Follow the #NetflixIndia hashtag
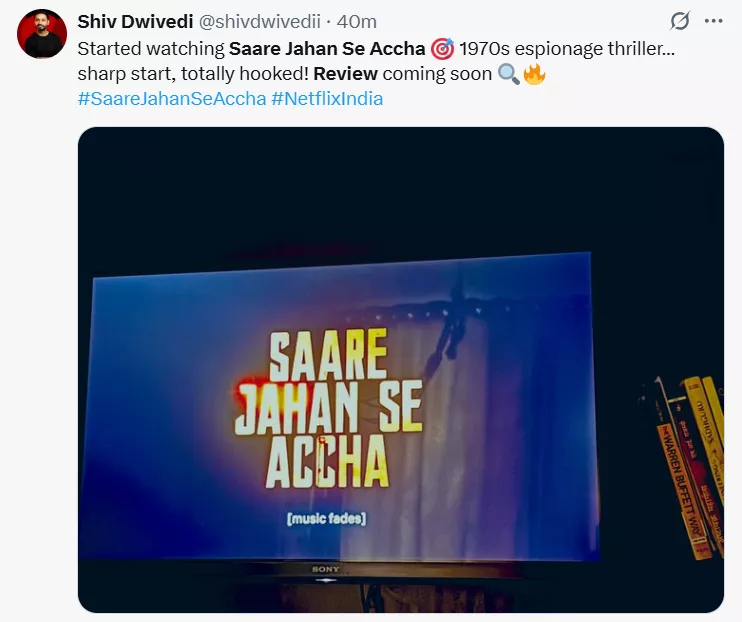This screenshot has height=622, width=742. (327, 98)
